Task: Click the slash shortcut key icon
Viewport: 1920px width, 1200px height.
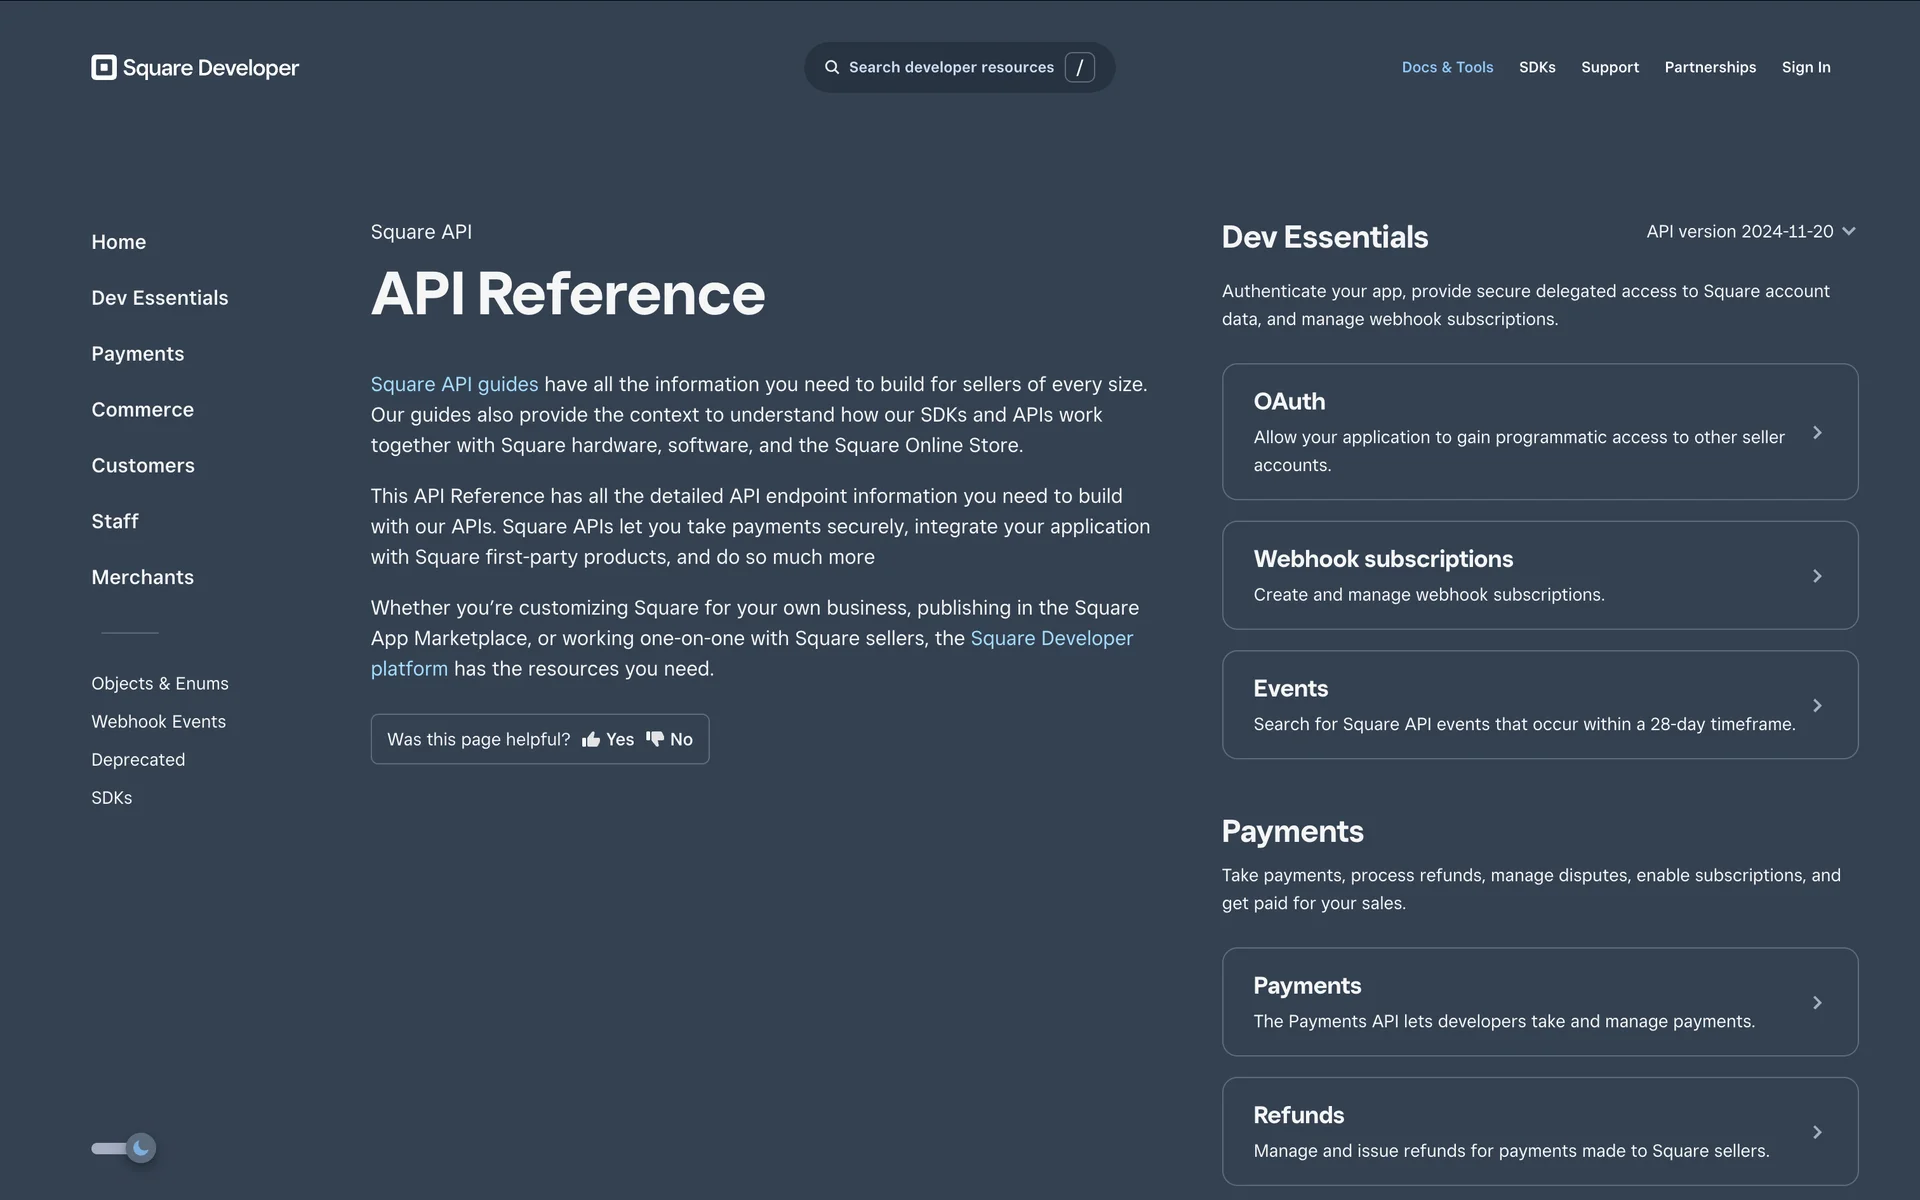Action: pos(1079,67)
